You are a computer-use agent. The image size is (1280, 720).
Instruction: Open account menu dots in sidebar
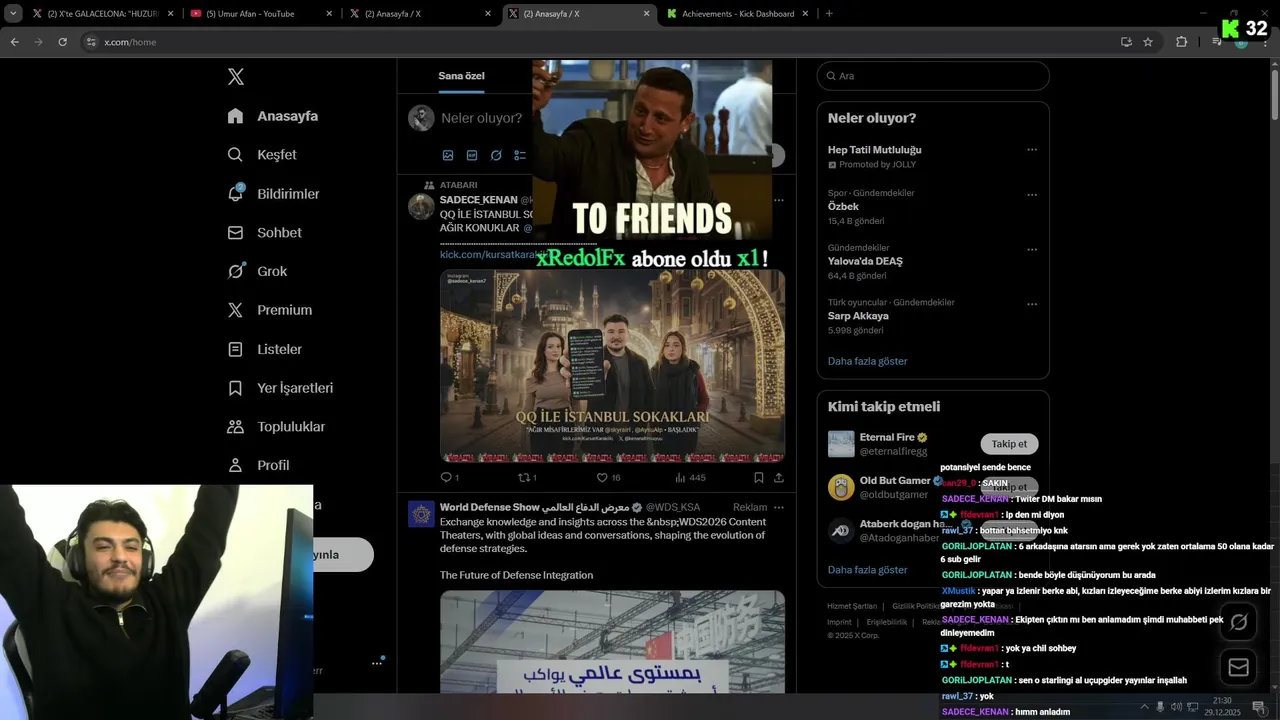[x=377, y=663]
